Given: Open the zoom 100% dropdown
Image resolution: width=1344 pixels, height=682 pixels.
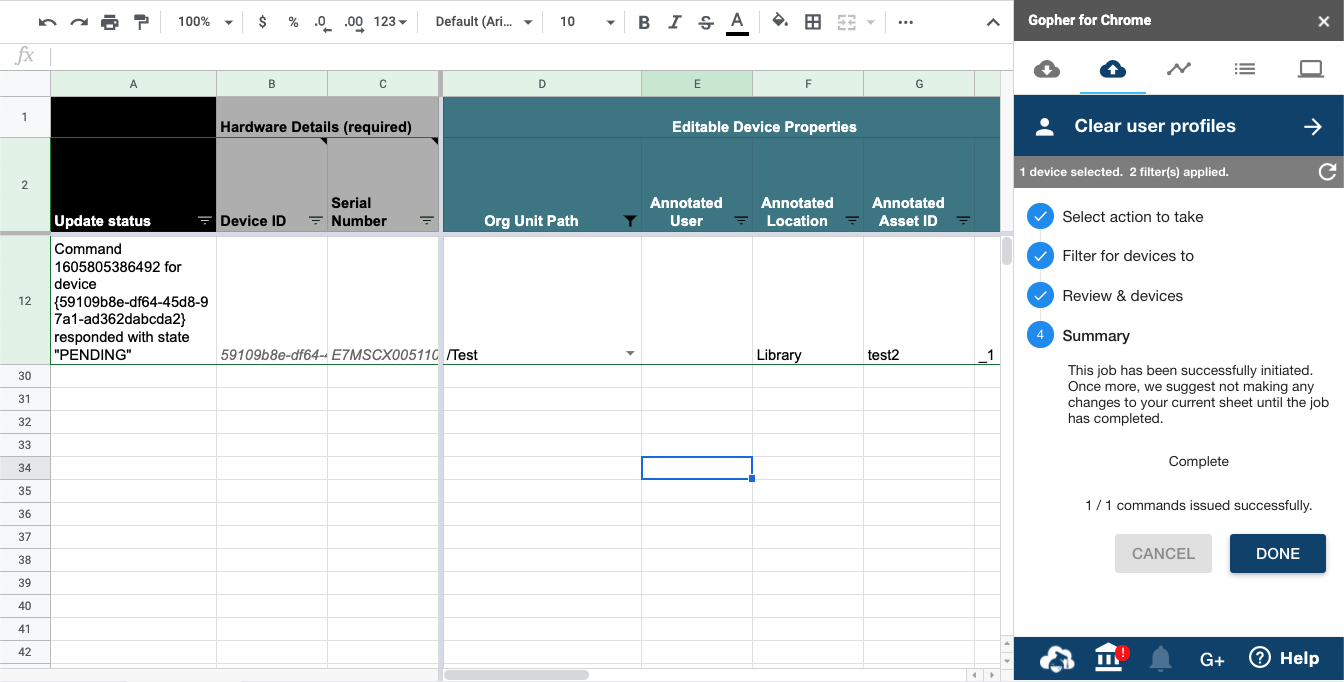Looking at the screenshot, I should (204, 22).
